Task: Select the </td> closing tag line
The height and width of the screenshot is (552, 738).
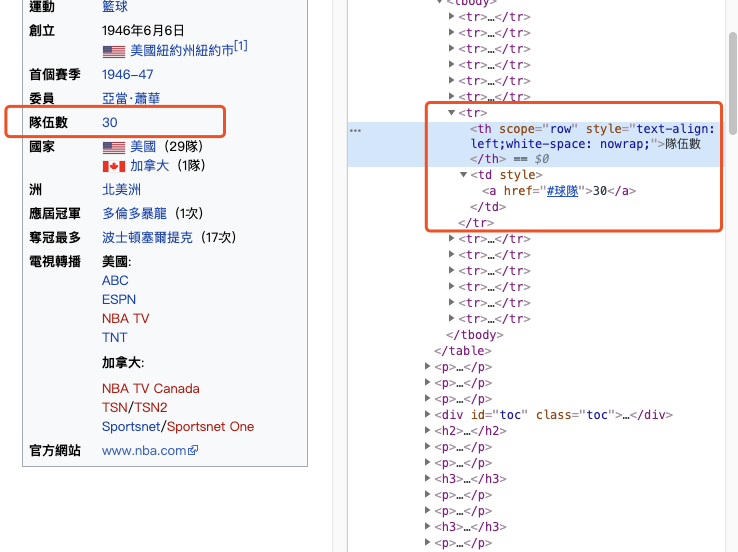Action: click(x=488, y=207)
